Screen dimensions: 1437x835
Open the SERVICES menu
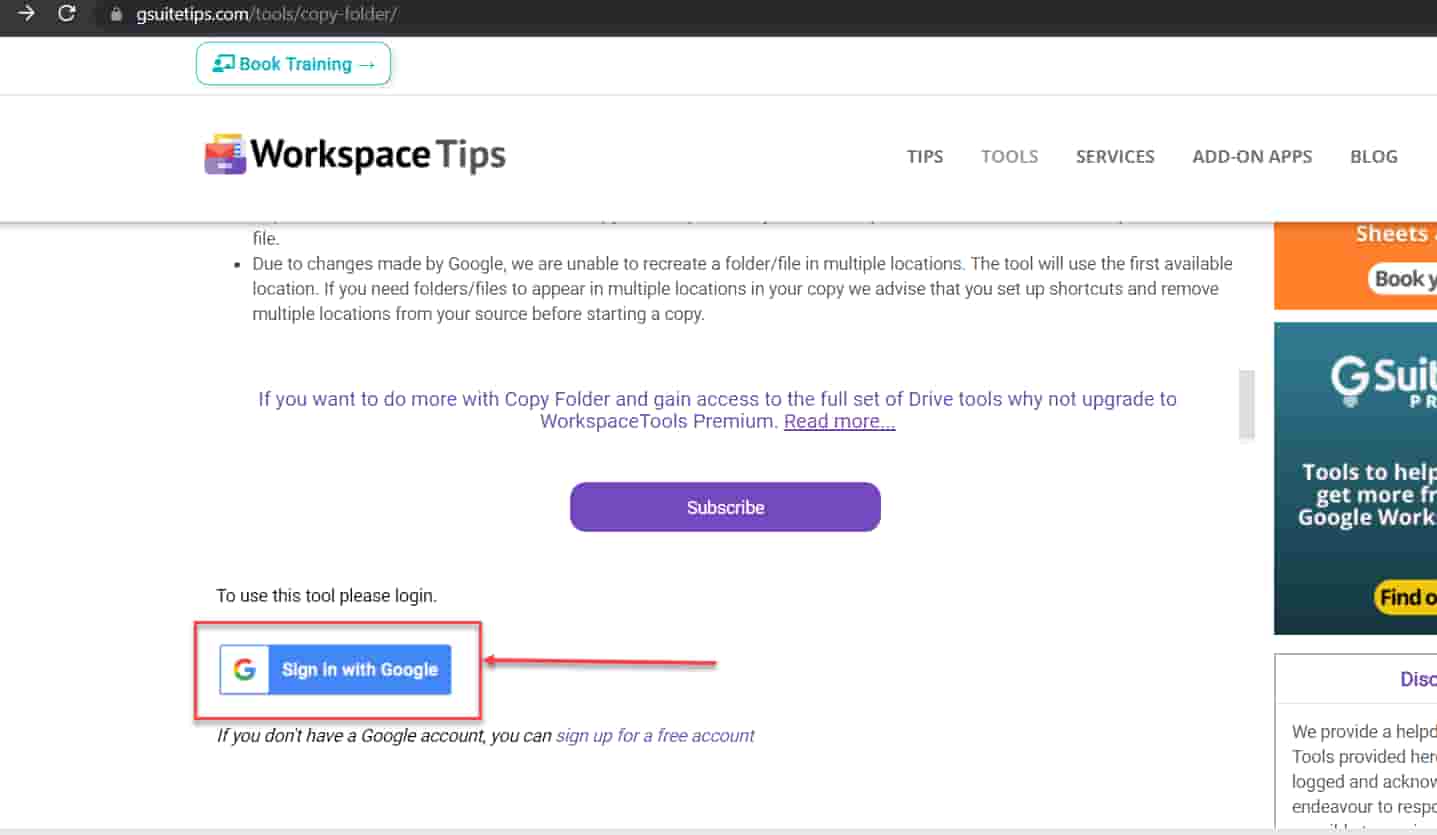(x=1115, y=156)
